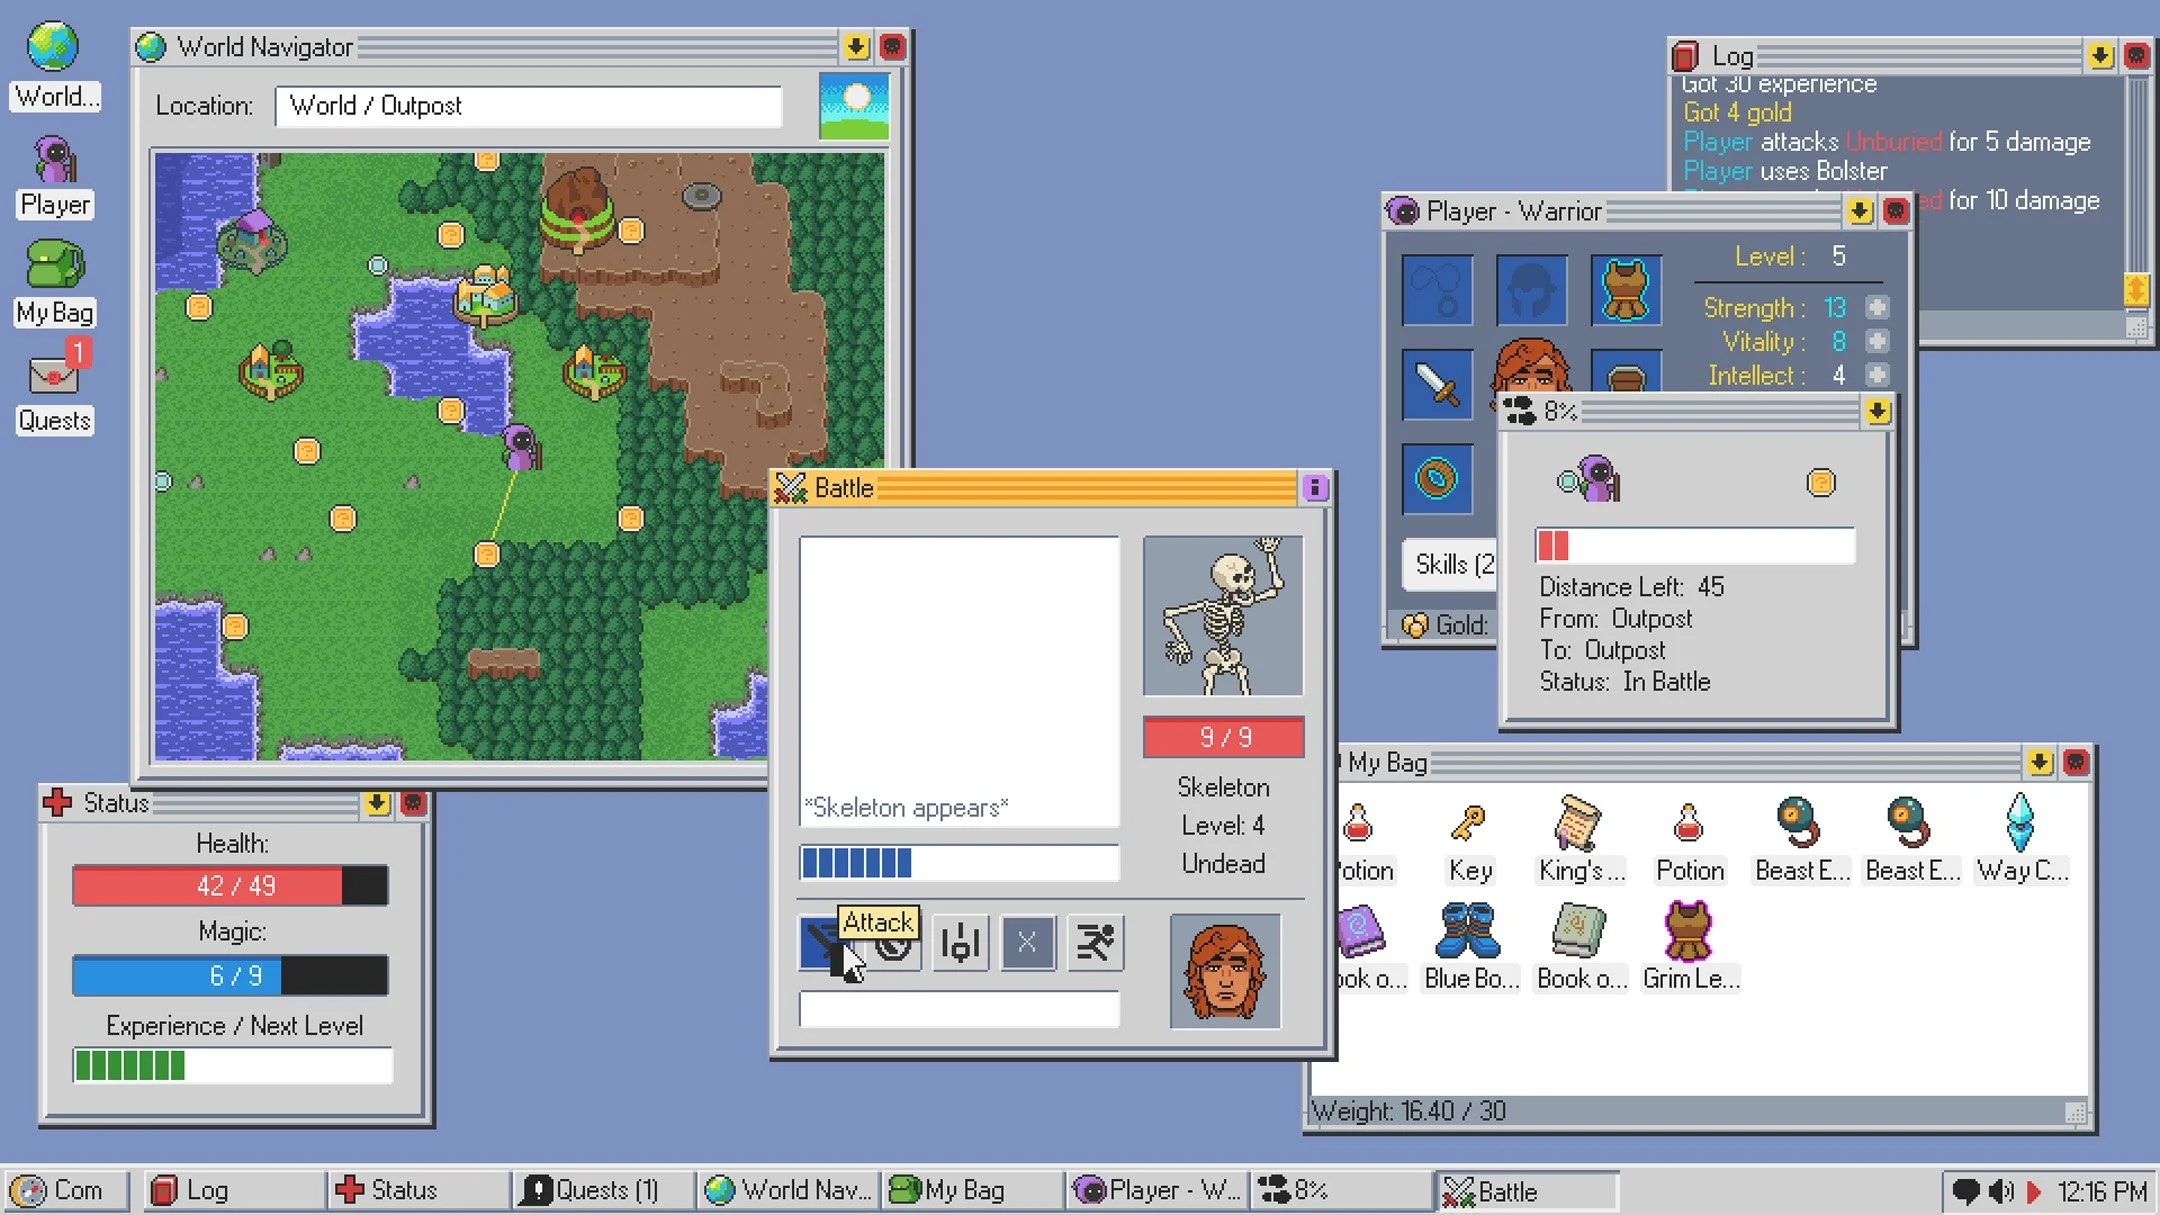The width and height of the screenshot is (2160, 1215).
Task: Click the flee/escape battle icon
Action: click(1095, 942)
